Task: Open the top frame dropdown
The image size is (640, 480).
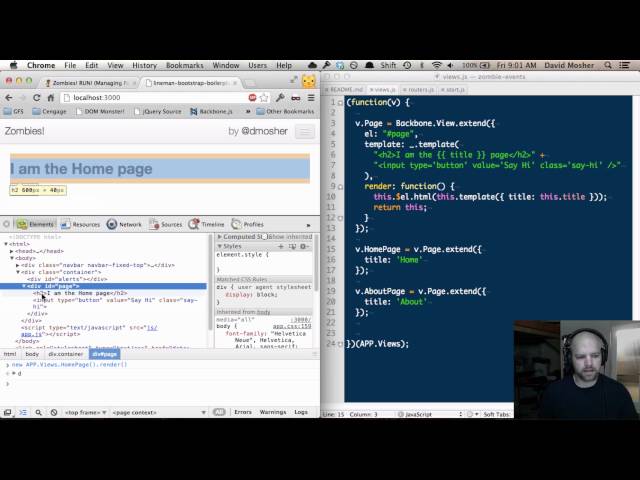Action: 85,413
